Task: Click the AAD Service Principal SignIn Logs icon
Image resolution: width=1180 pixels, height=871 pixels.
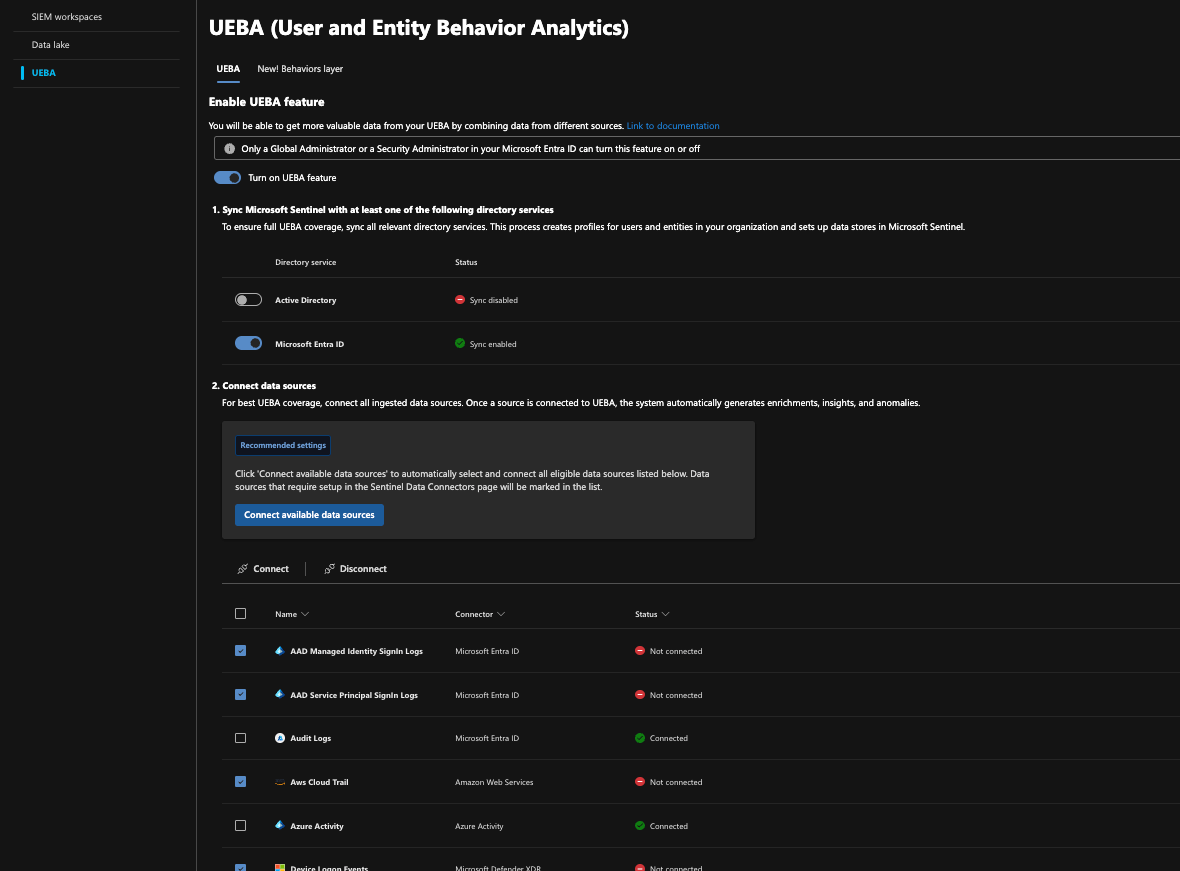Action: 280,695
